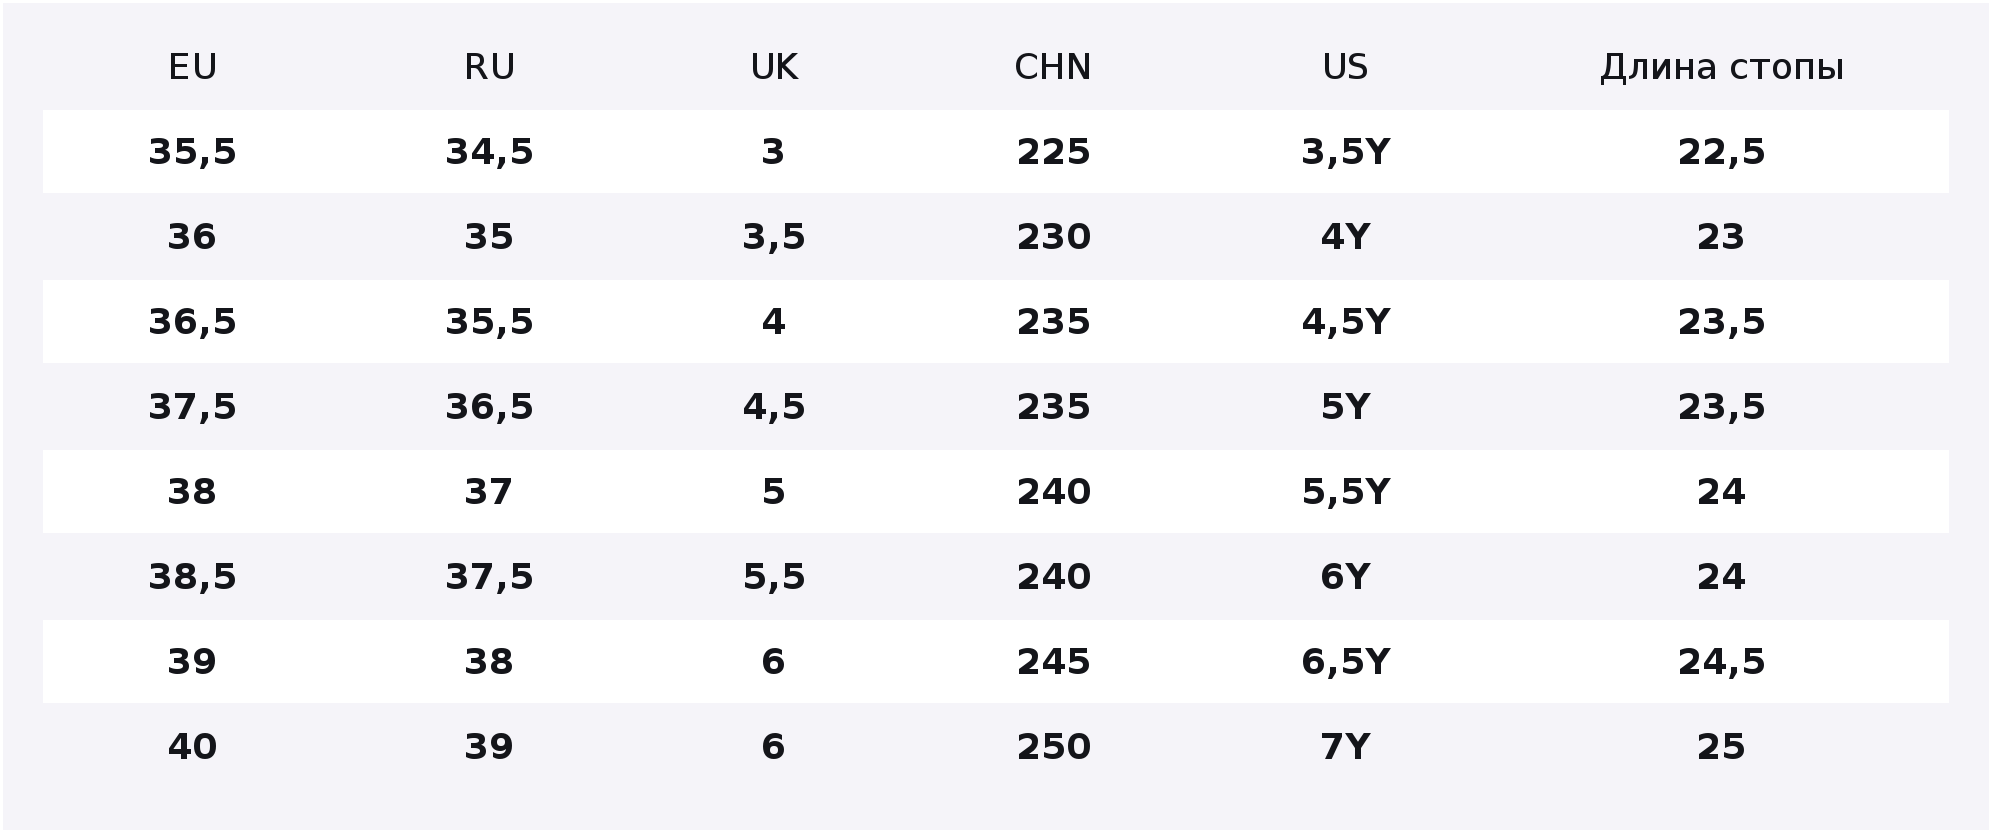Click UK size 5,5 cell

tap(773, 577)
